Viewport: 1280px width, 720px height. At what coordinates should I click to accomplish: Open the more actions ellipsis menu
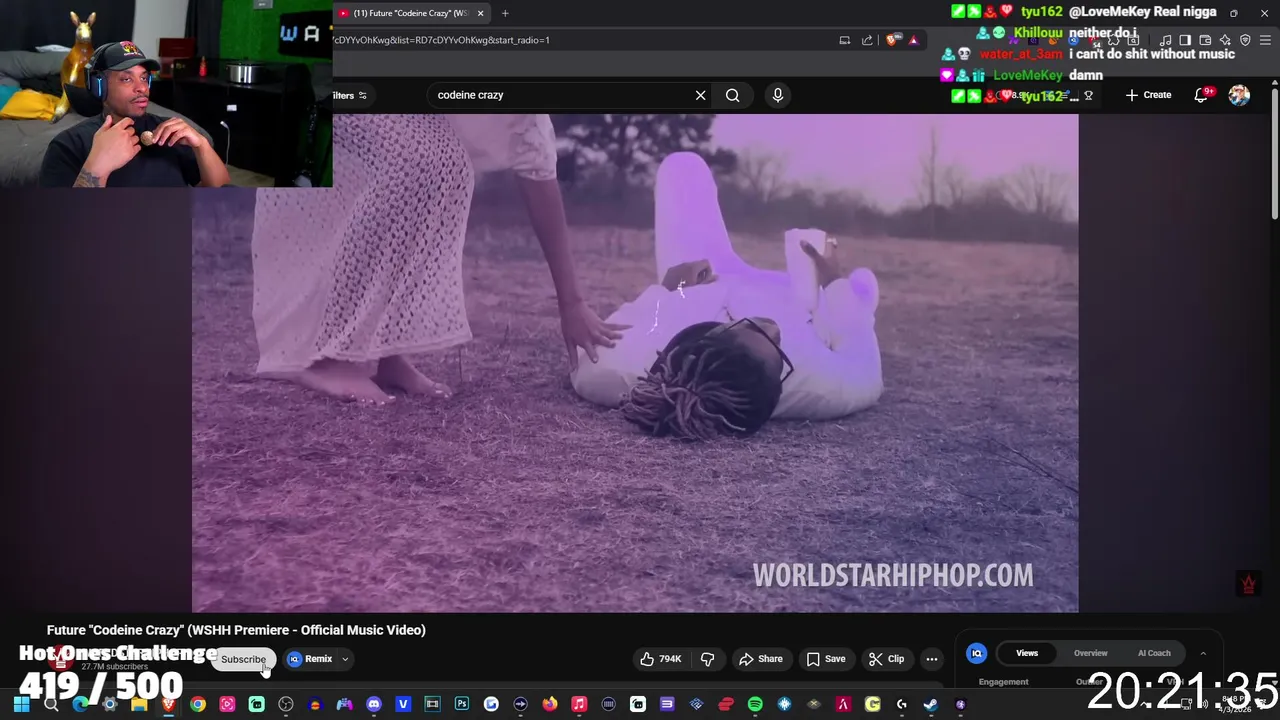point(931,659)
